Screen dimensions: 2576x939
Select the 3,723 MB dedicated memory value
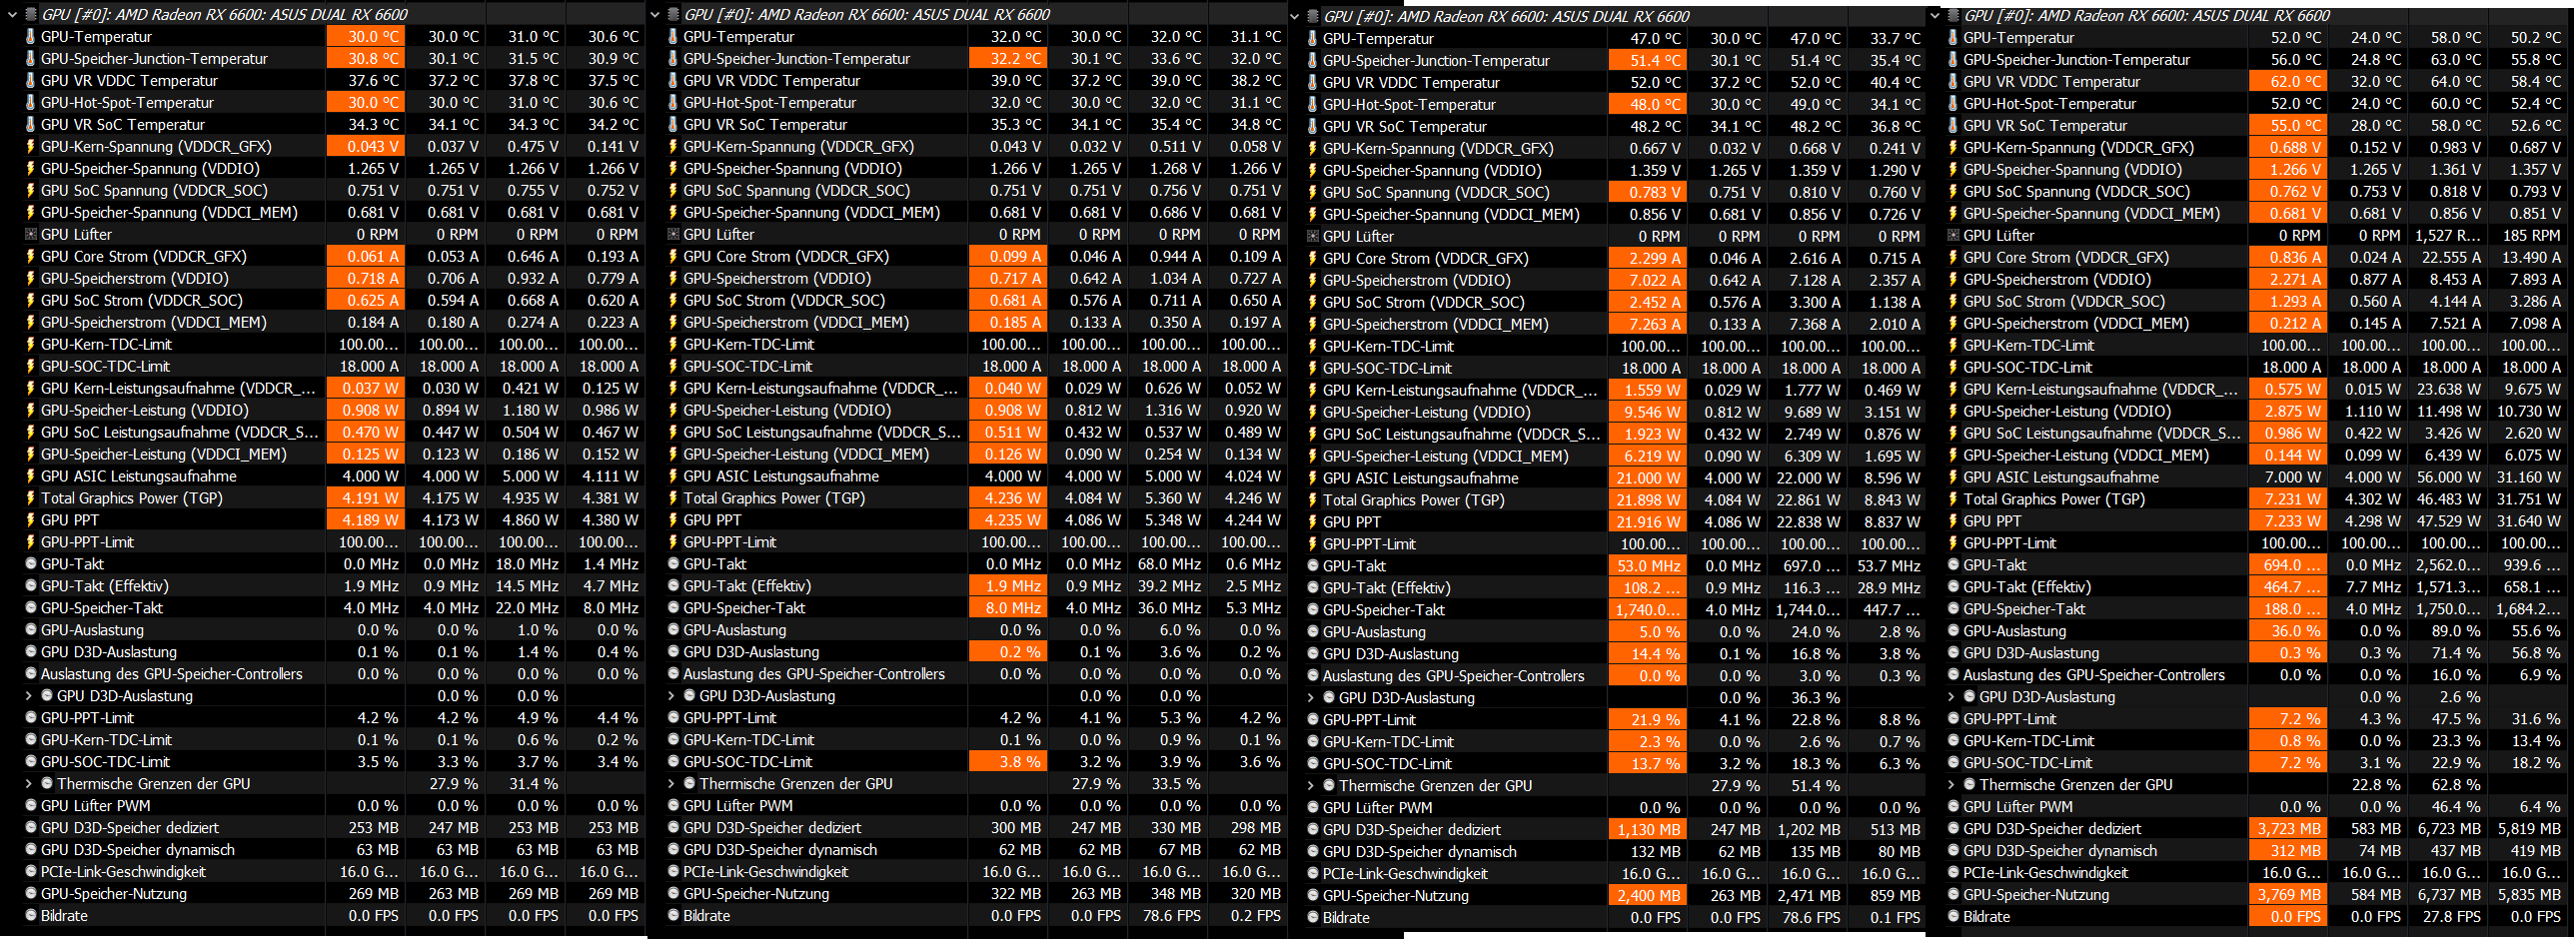(x=2288, y=829)
